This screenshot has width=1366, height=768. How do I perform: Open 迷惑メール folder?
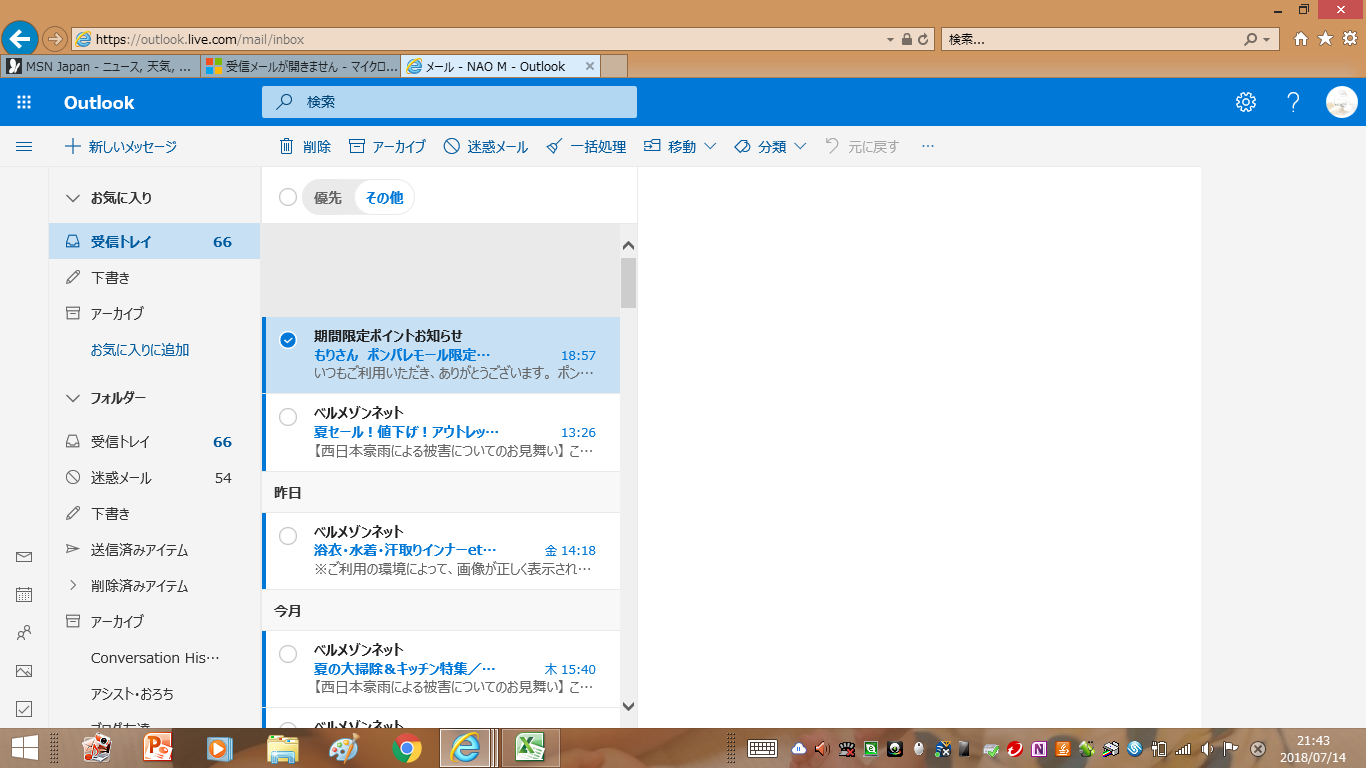click(154, 478)
